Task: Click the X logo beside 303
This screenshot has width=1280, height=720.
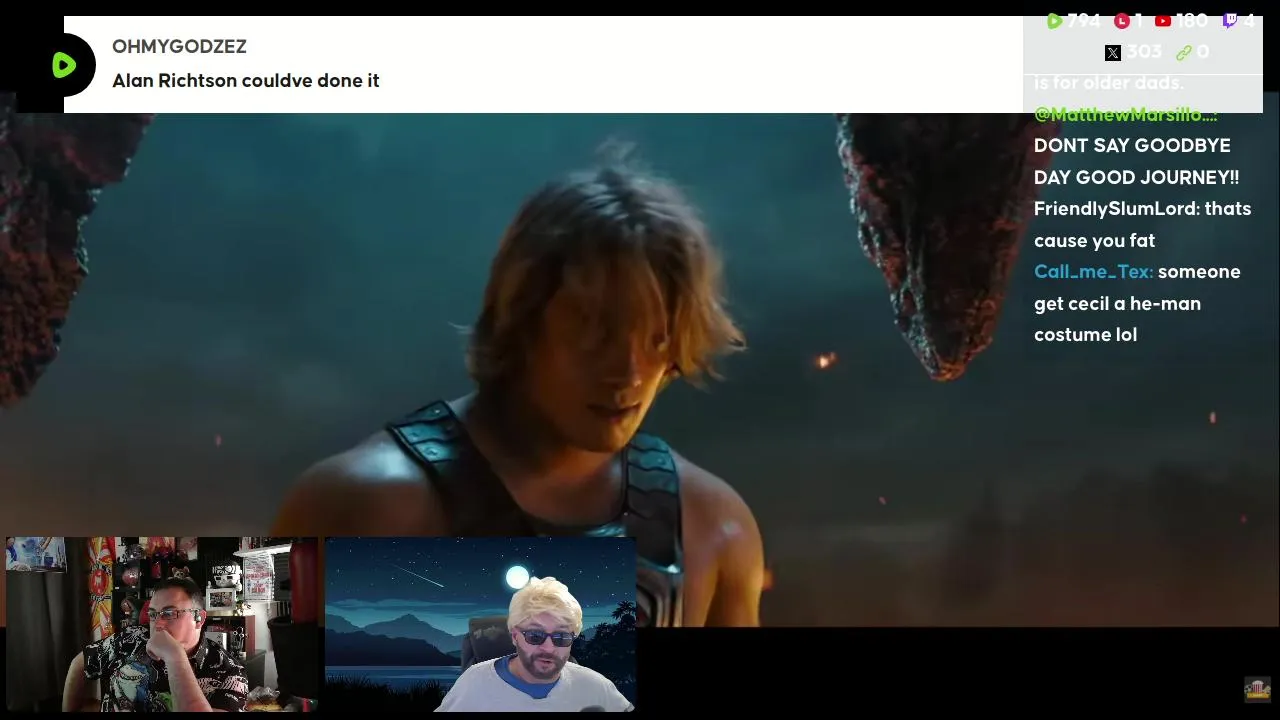Action: tap(1113, 53)
